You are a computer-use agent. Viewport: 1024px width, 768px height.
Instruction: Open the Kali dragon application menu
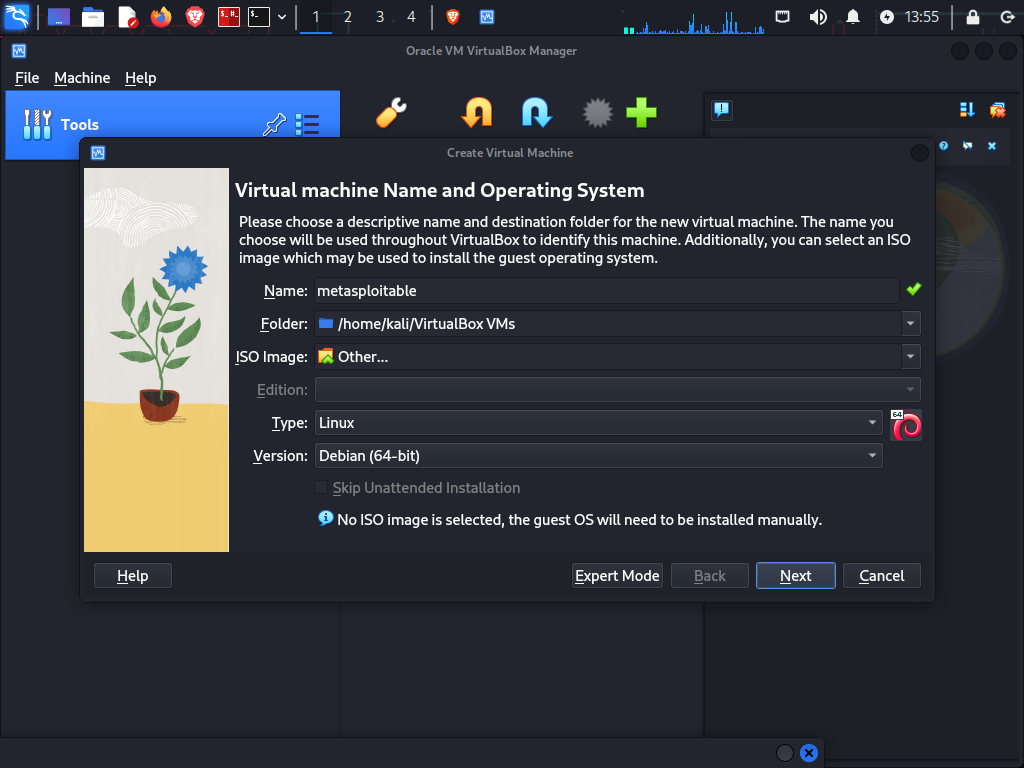[x=17, y=17]
